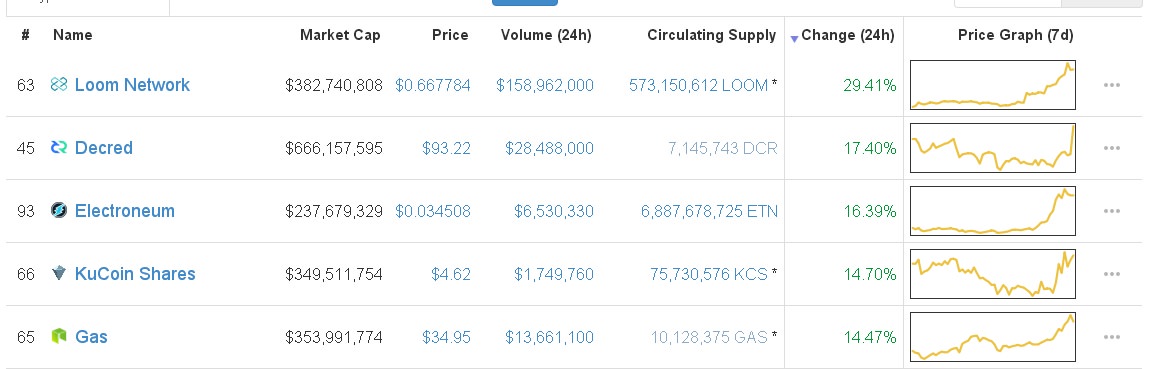
Task: Open the Loom Network link
Action: click(x=132, y=85)
